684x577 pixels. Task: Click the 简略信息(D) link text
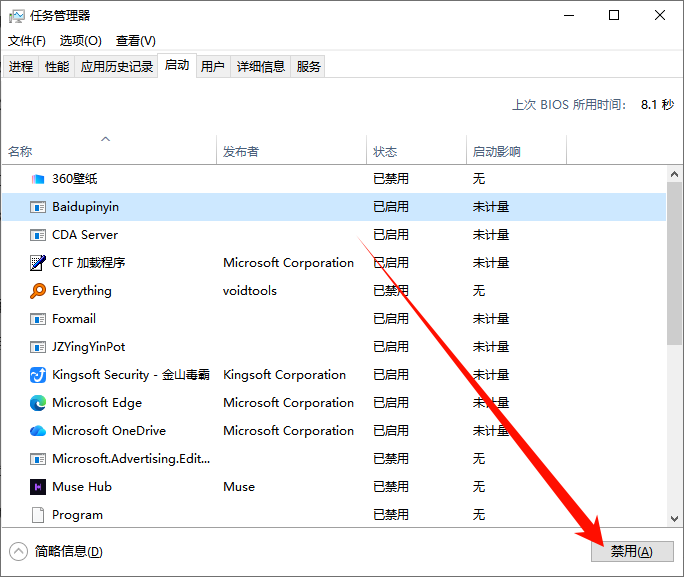(69, 552)
